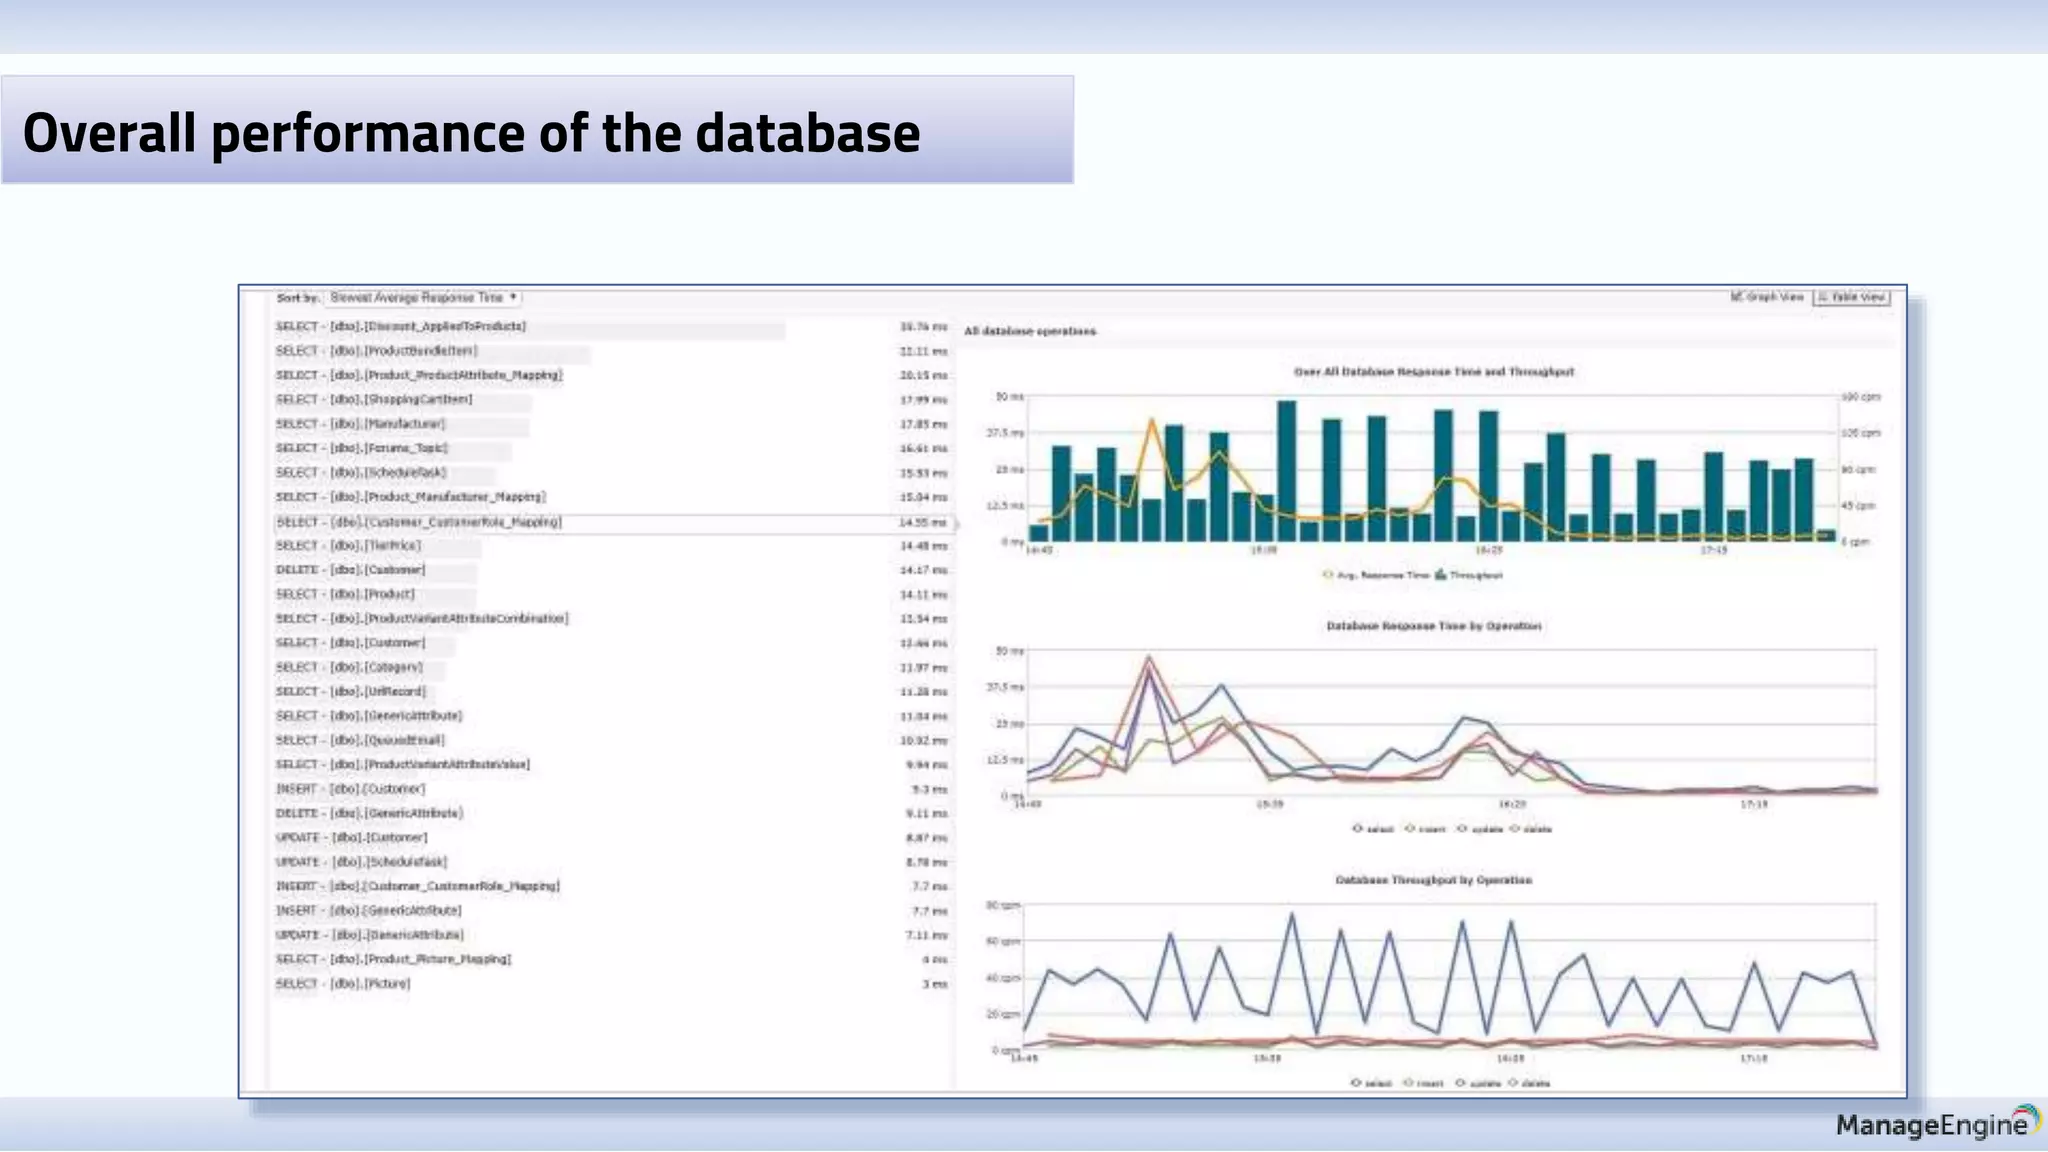2048x1152 pixels.
Task: Select the SELECT UrlRecord query row
Action: (611, 692)
